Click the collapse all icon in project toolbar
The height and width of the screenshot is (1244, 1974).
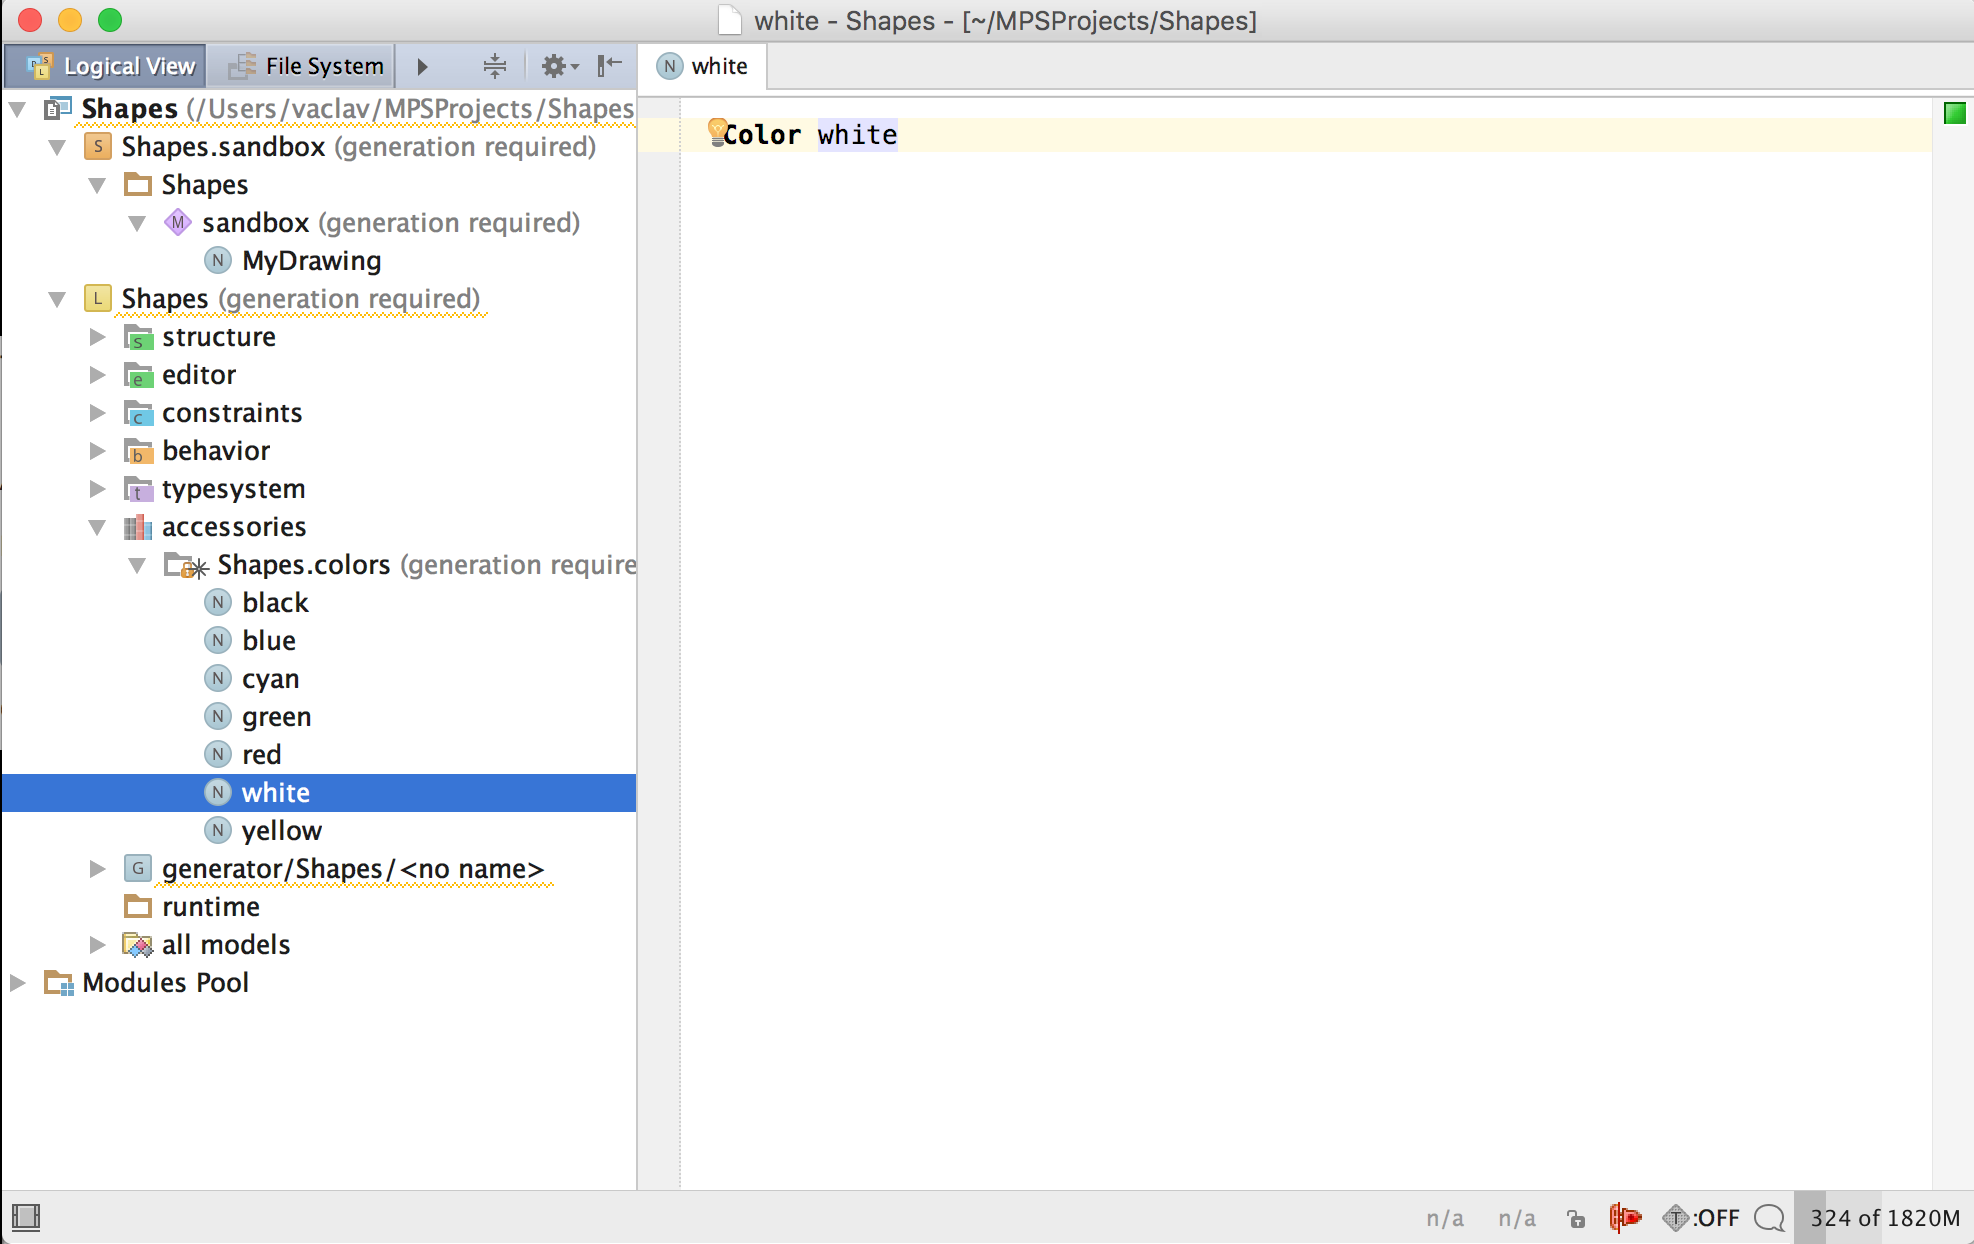pyautogui.click(x=494, y=66)
